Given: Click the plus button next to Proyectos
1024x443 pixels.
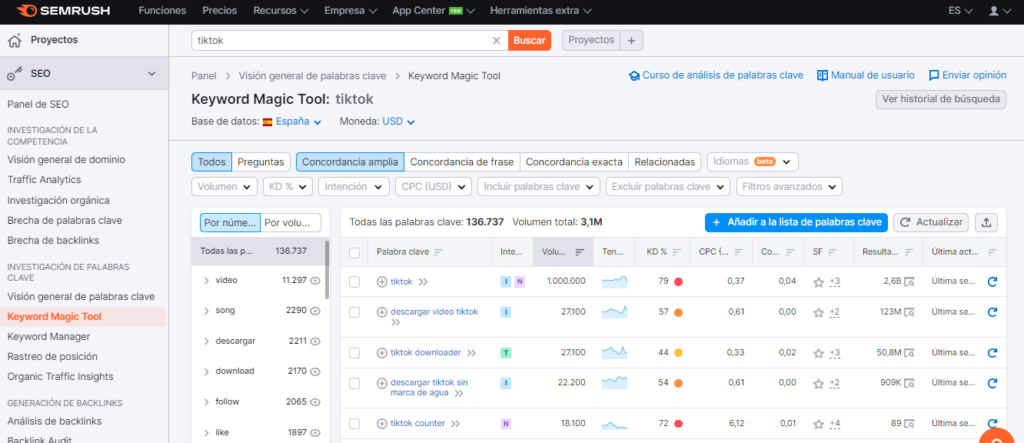Looking at the screenshot, I should 631,41.
